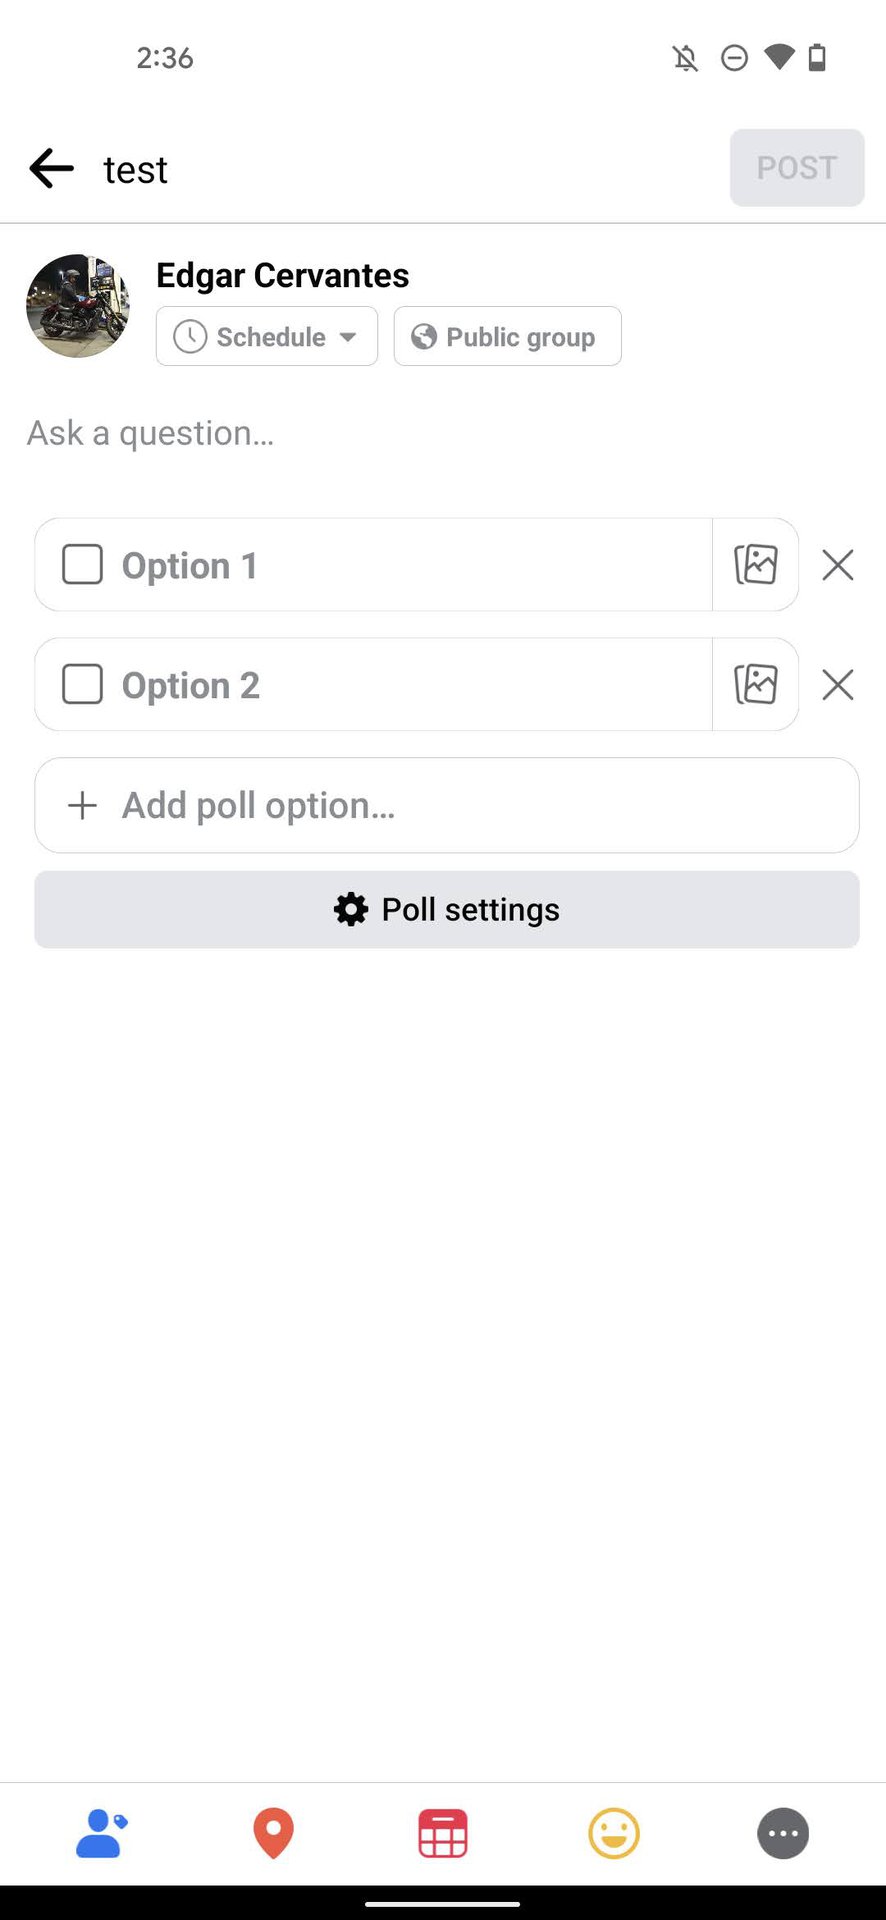The height and width of the screenshot is (1920, 886).
Task: Expand the Schedule dropdown
Action: click(x=267, y=337)
